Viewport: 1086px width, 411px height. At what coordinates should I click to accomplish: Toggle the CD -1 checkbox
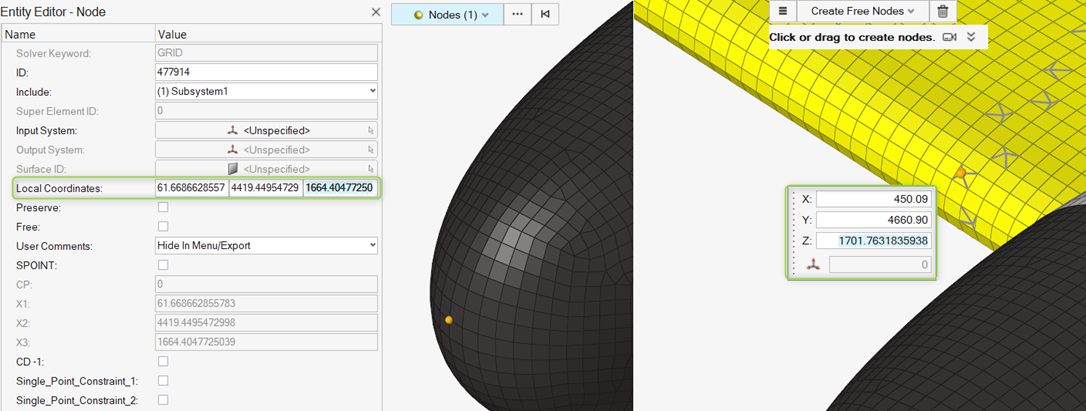(163, 361)
